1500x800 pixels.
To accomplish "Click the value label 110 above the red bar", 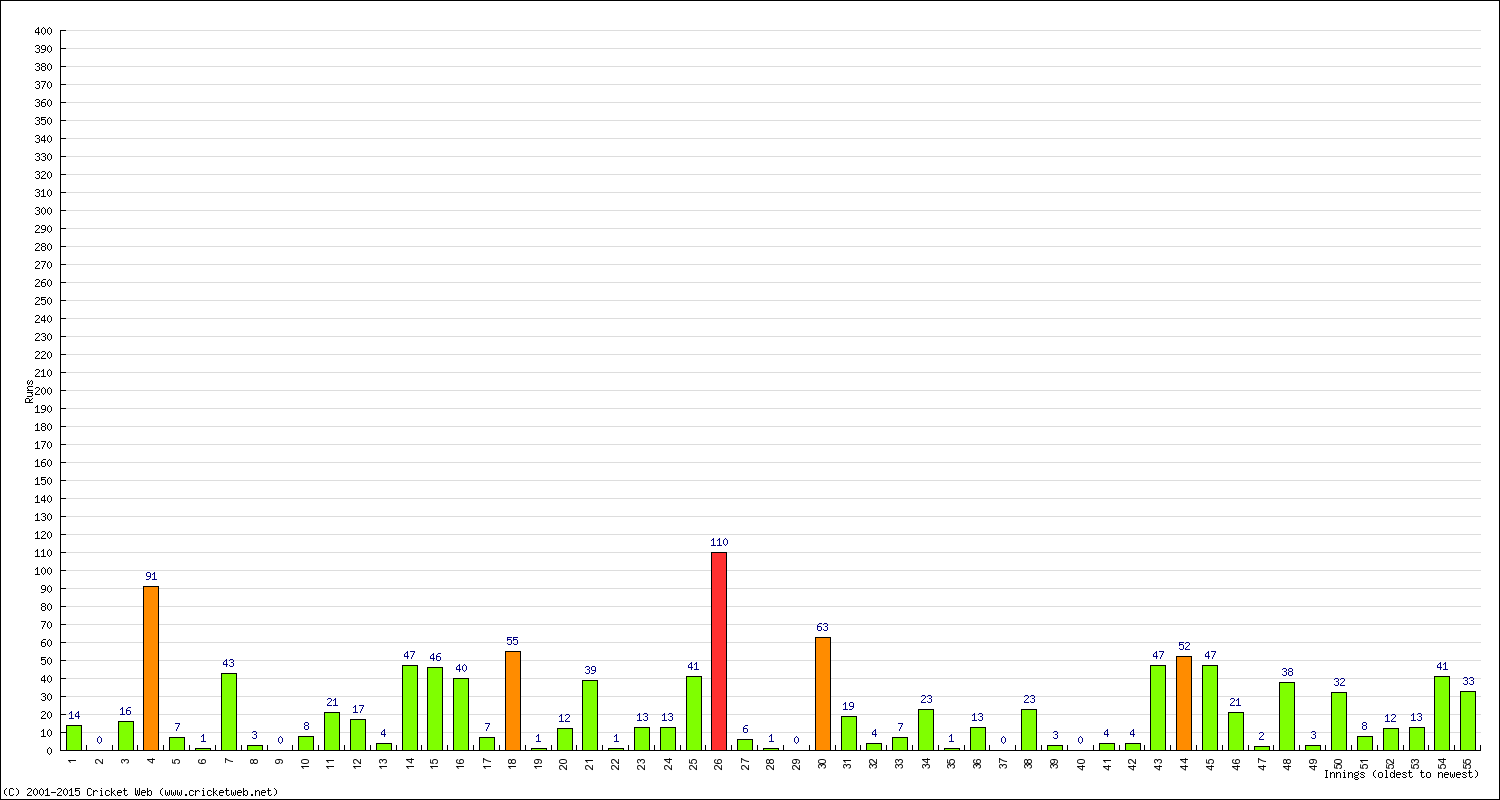I will point(719,542).
